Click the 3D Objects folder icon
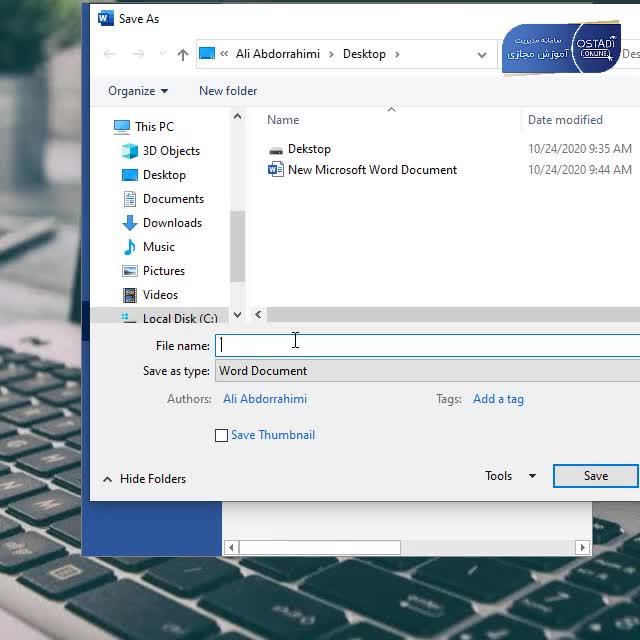640x640 pixels. [x=130, y=151]
